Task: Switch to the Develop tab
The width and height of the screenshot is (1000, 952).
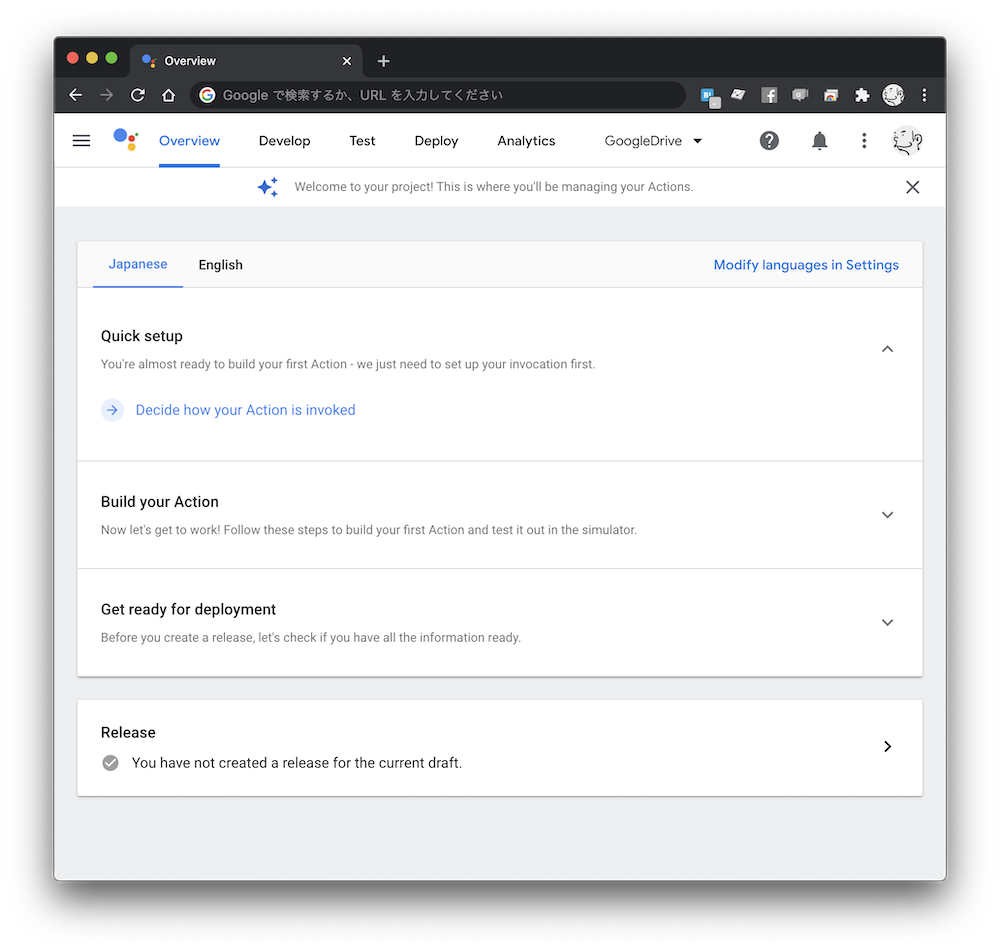Action: [x=284, y=141]
